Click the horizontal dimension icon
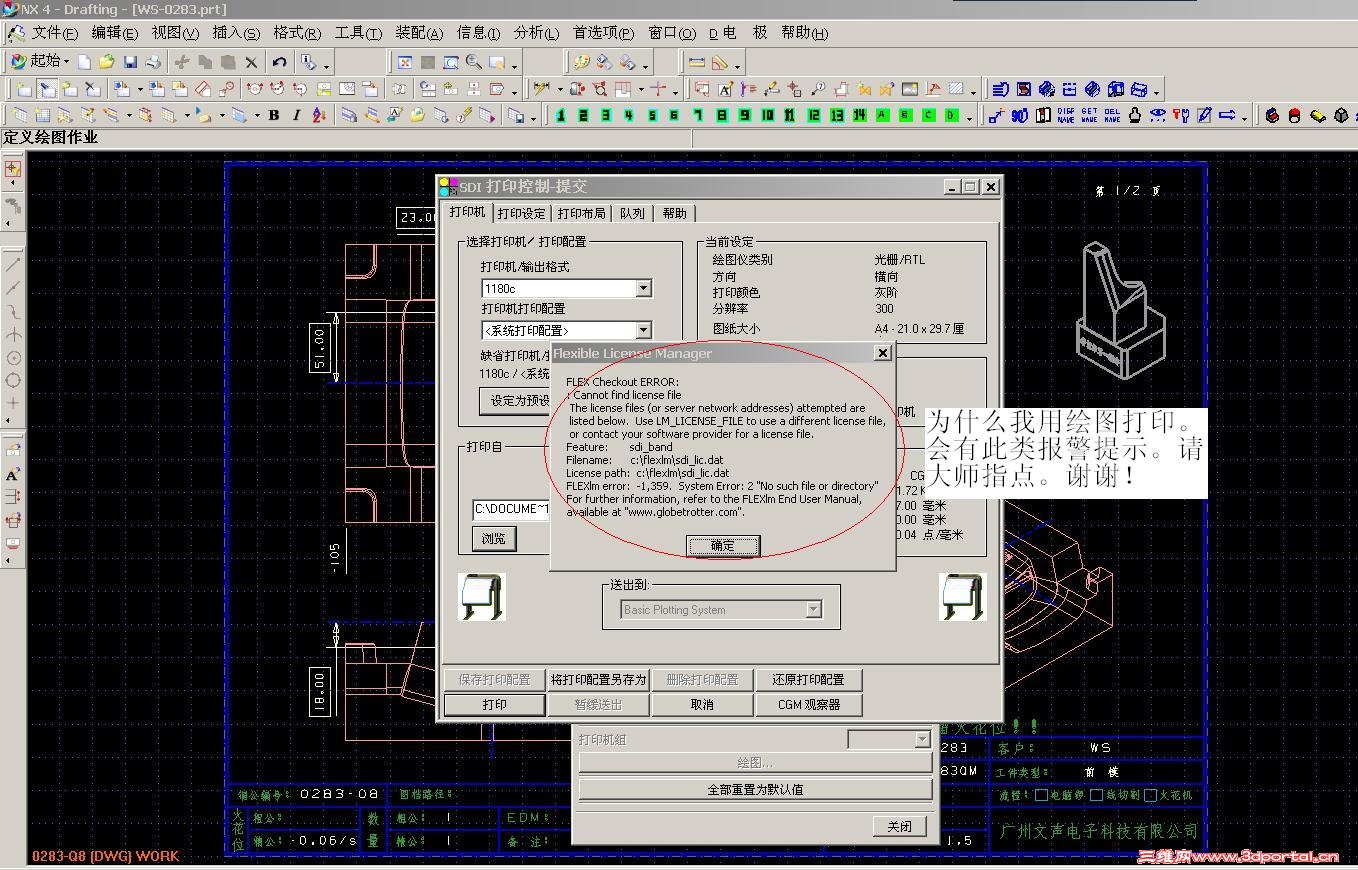The height and width of the screenshot is (870, 1358). (x=697, y=62)
